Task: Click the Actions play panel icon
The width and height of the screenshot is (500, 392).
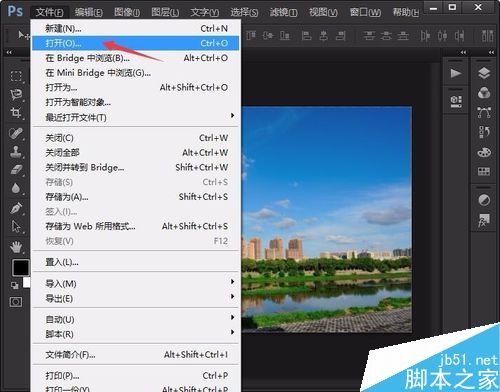Action: pos(456,73)
